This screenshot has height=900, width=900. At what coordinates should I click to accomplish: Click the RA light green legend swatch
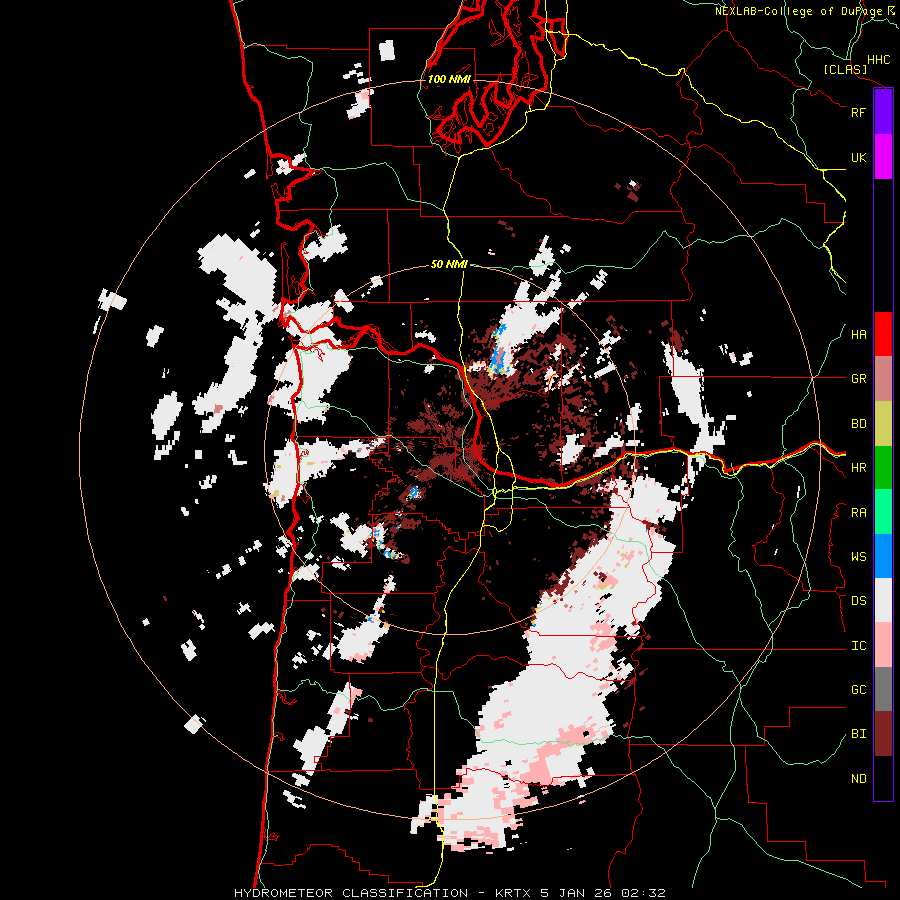point(883,512)
